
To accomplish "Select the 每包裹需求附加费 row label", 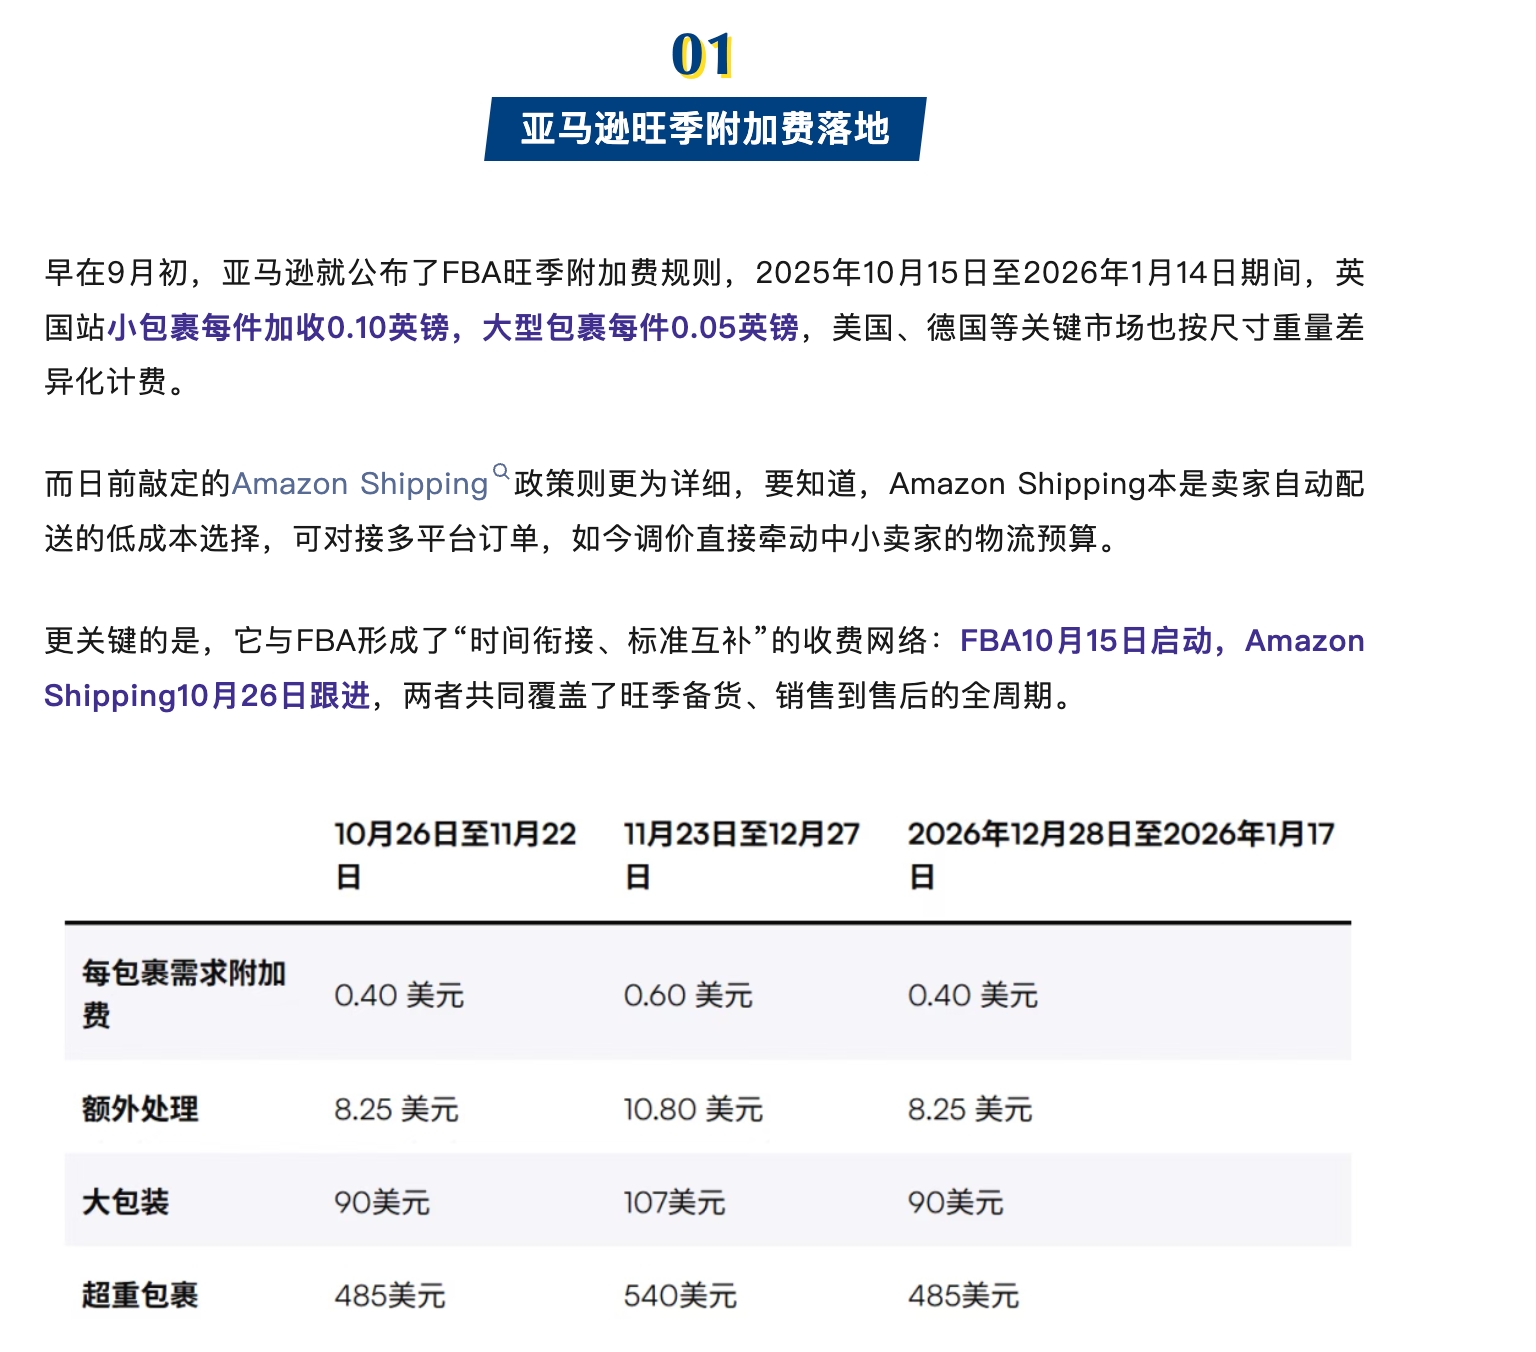I will pos(184,993).
